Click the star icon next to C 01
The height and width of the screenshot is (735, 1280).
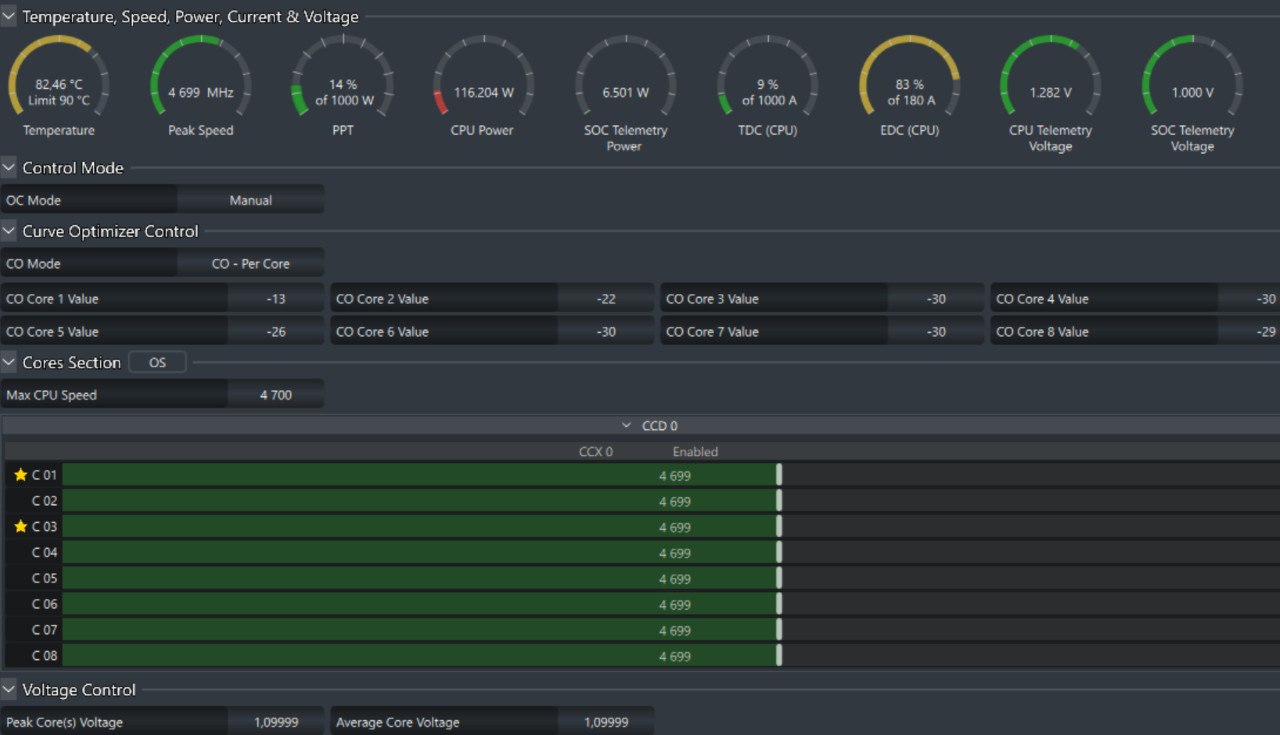pos(20,475)
